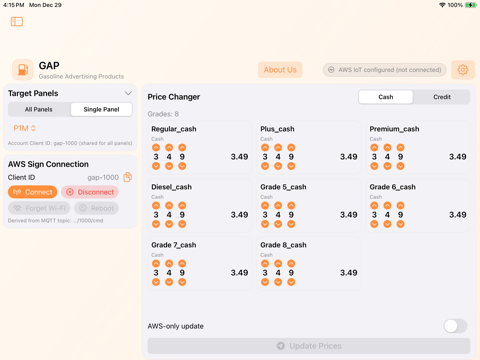Image resolution: width=480 pixels, height=360 pixels.
Task: Increase Diesel_cash third digit
Action: point(182,205)
